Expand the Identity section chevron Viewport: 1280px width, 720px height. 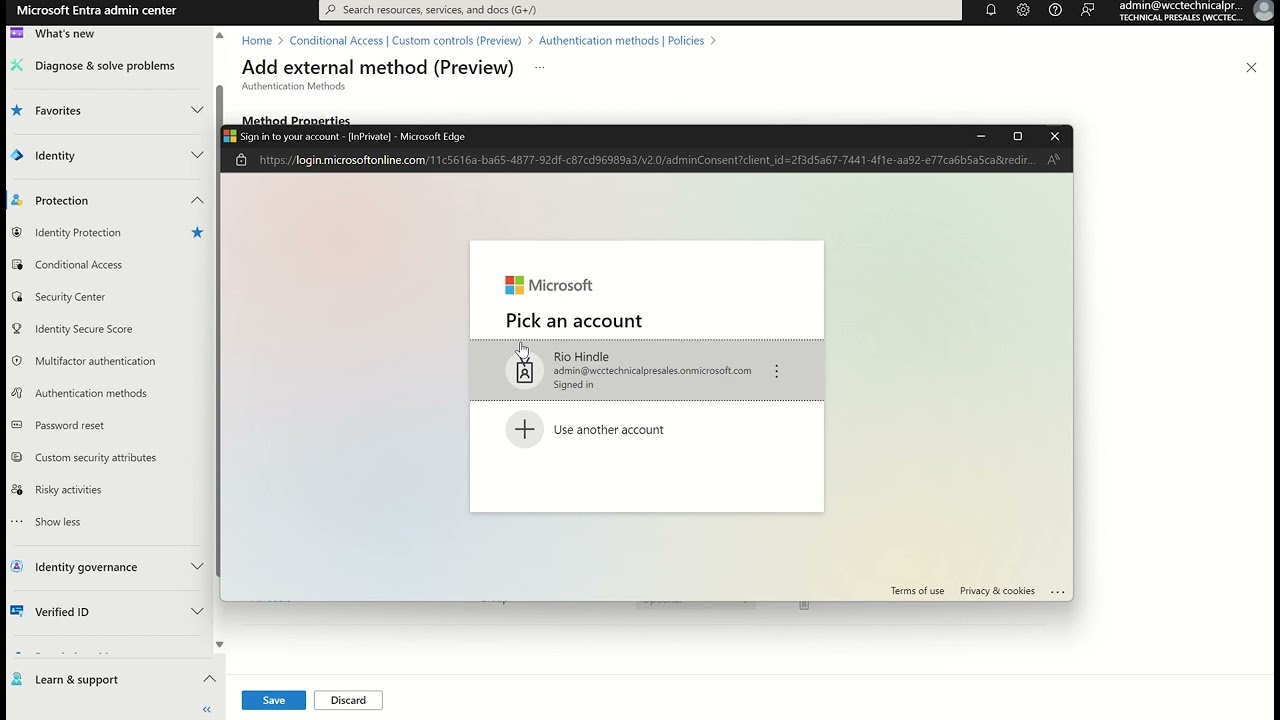click(197, 155)
